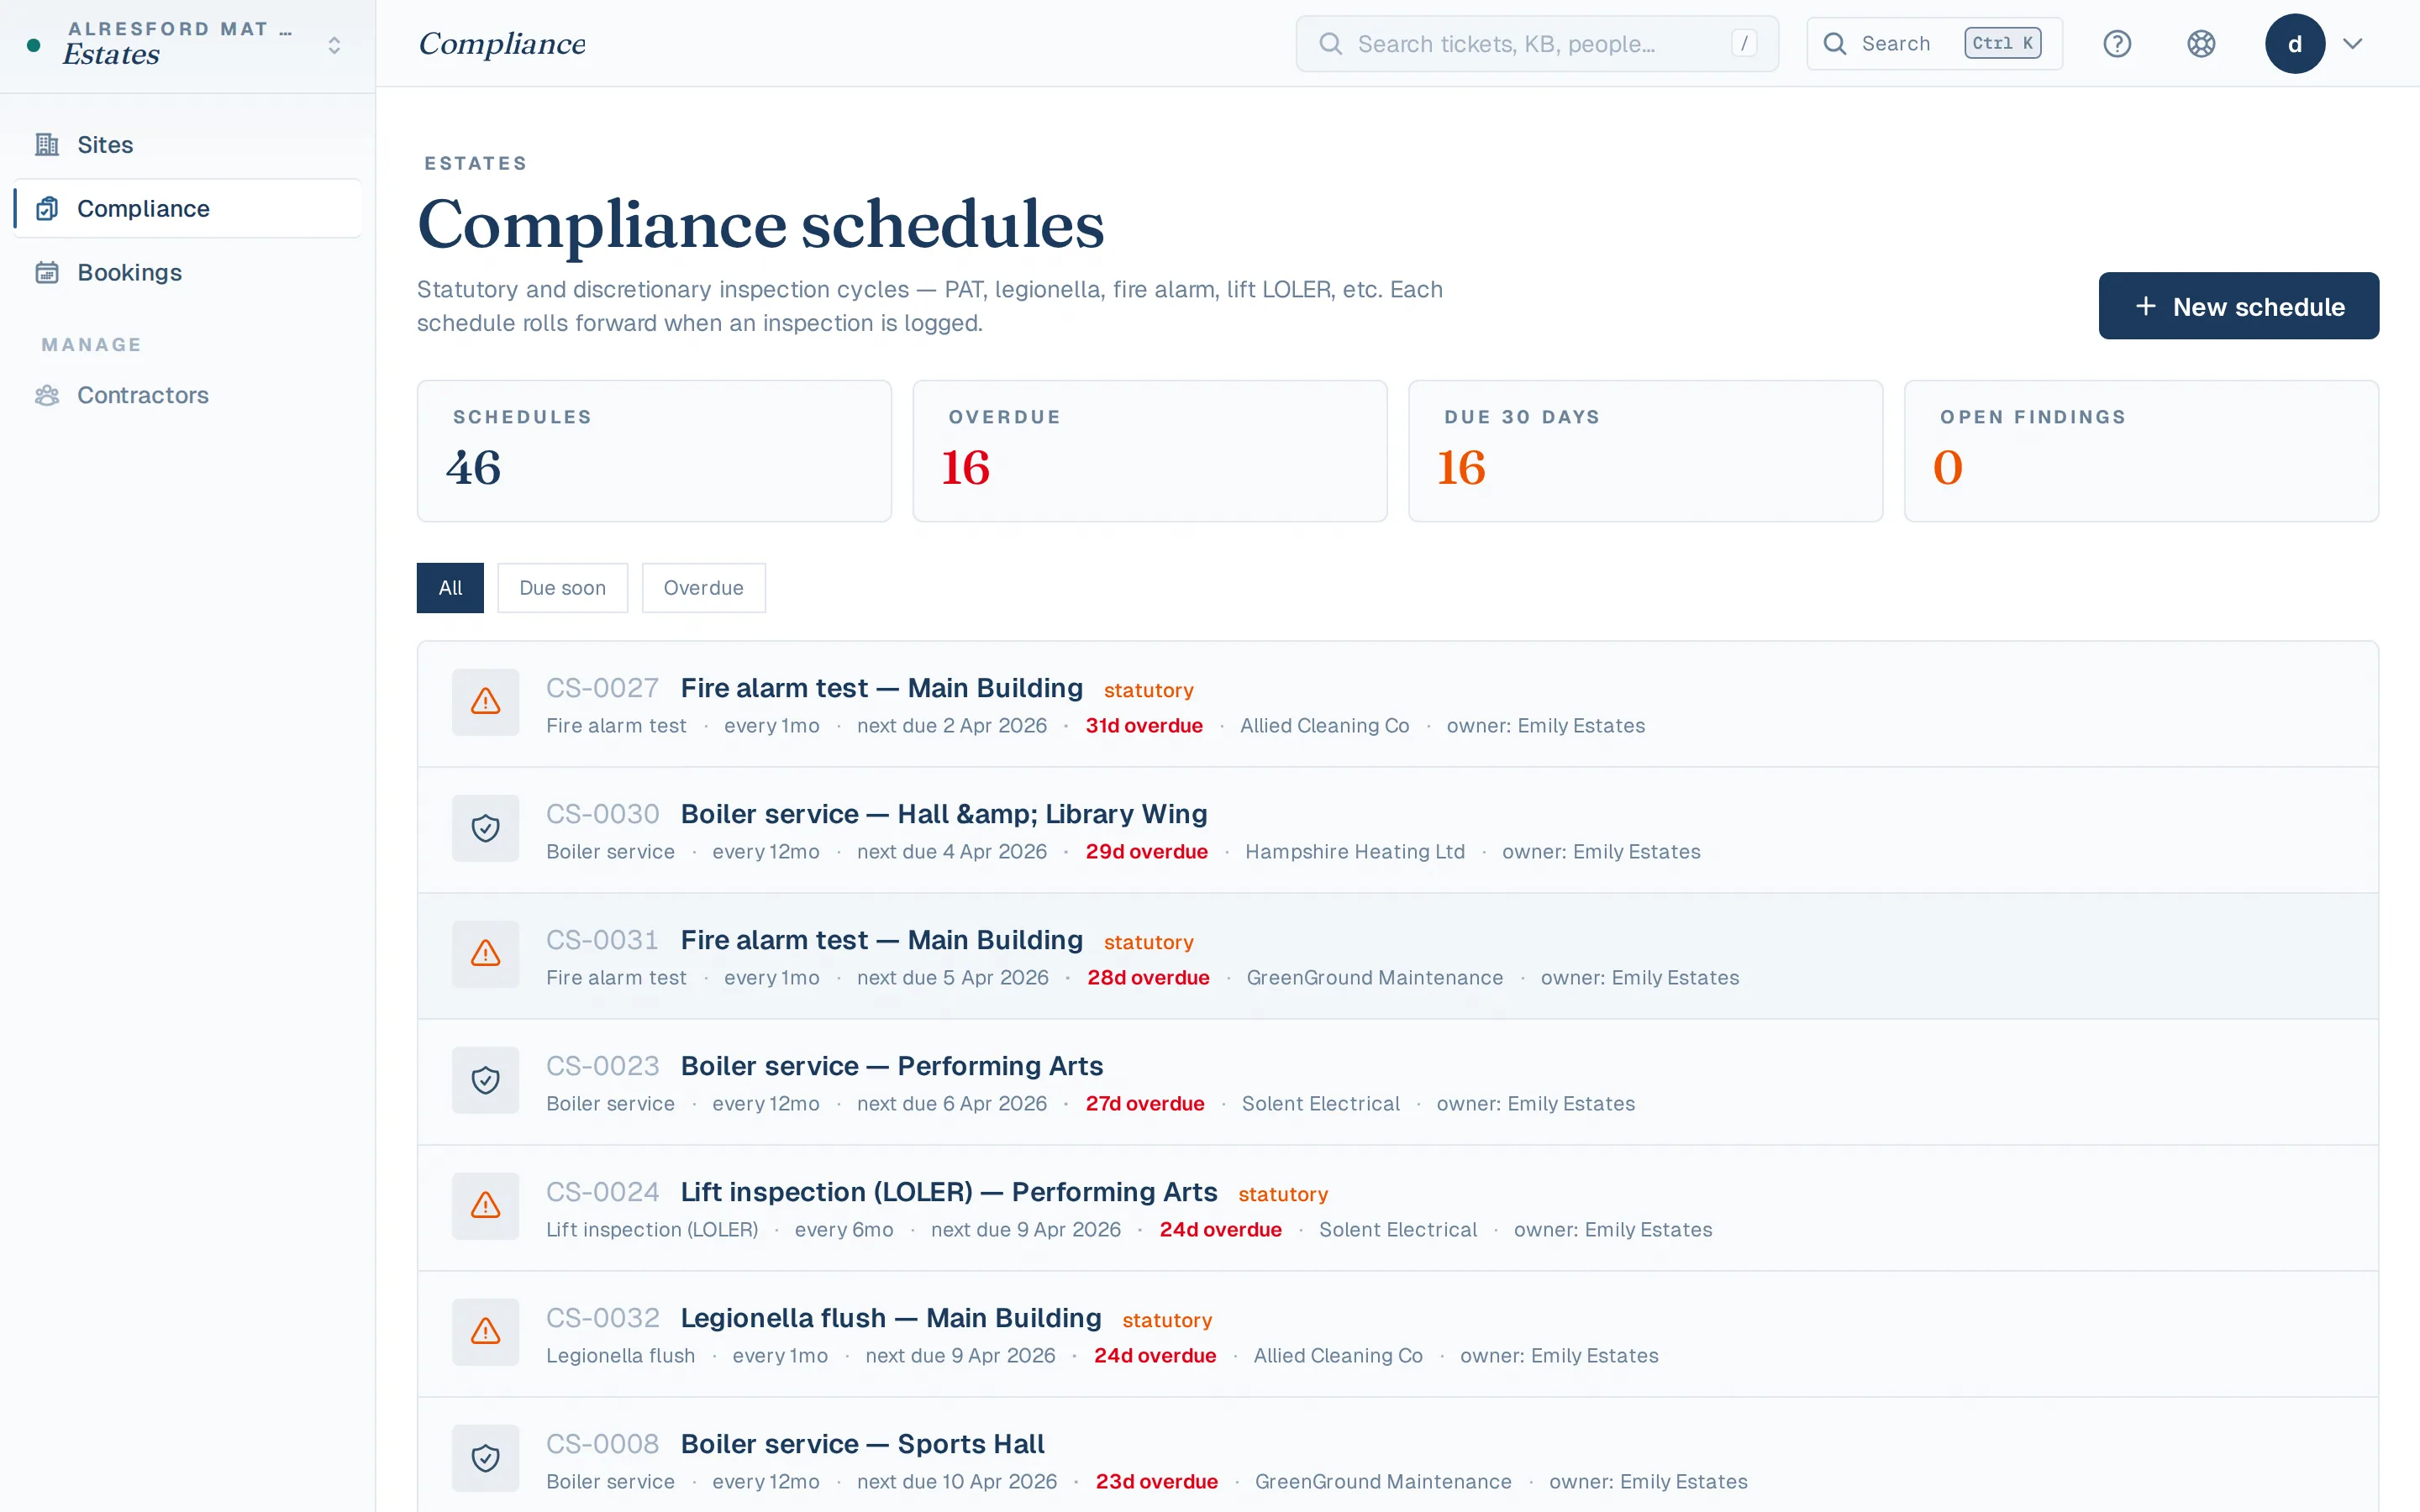Click warning triangle icon for CS-0032
The width and height of the screenshot is (2420, 1512).
click(x=486, y=1332)
